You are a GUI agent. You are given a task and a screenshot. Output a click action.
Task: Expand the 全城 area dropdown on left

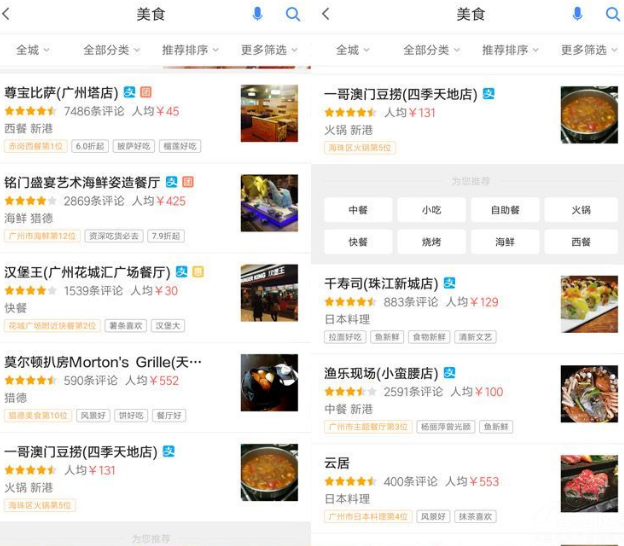33,50
